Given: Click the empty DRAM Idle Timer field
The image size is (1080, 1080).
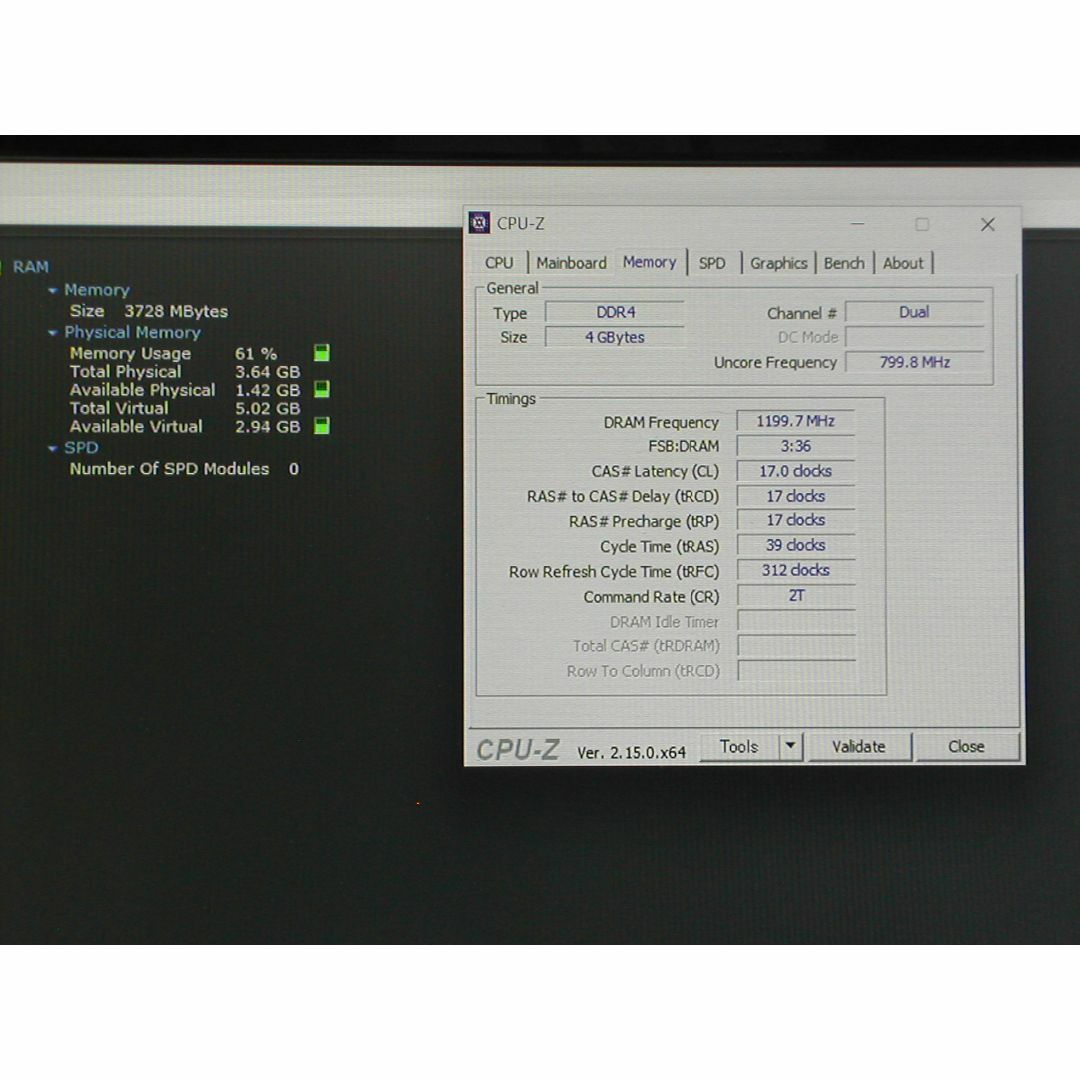Looking at the screenshot, I should click(x=796, y=621).
